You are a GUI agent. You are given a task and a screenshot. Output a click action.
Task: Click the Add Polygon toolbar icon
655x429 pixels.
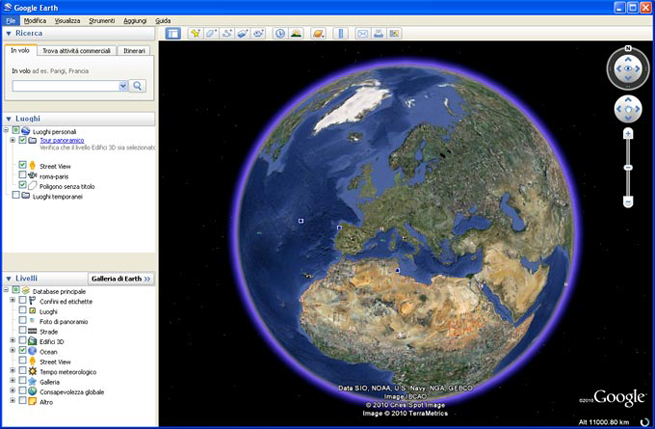[211, 33]
